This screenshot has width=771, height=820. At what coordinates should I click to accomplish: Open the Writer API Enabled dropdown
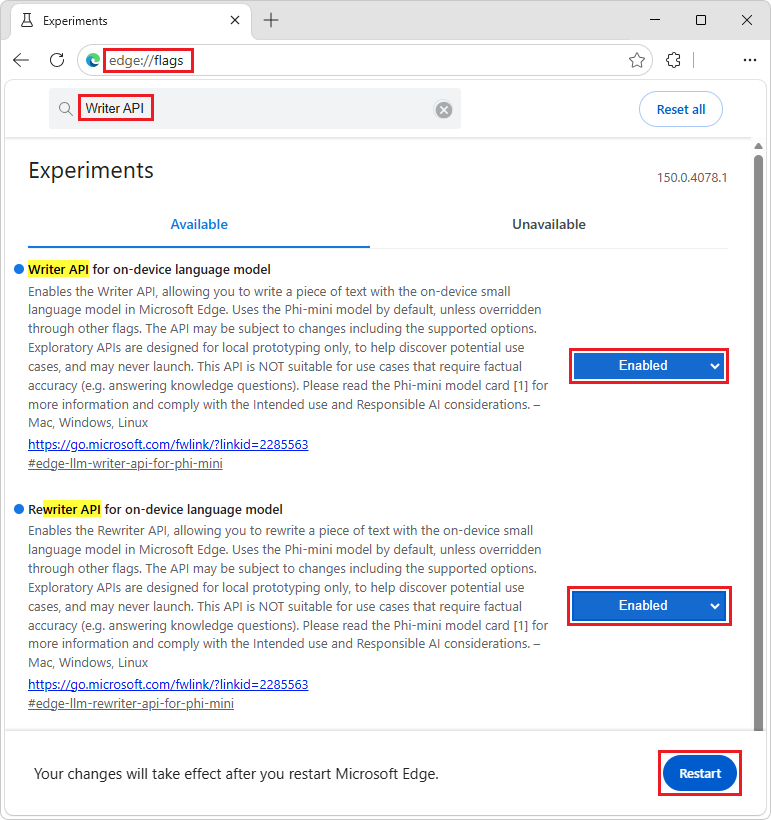pyautogui.click(x=649, y=366)
